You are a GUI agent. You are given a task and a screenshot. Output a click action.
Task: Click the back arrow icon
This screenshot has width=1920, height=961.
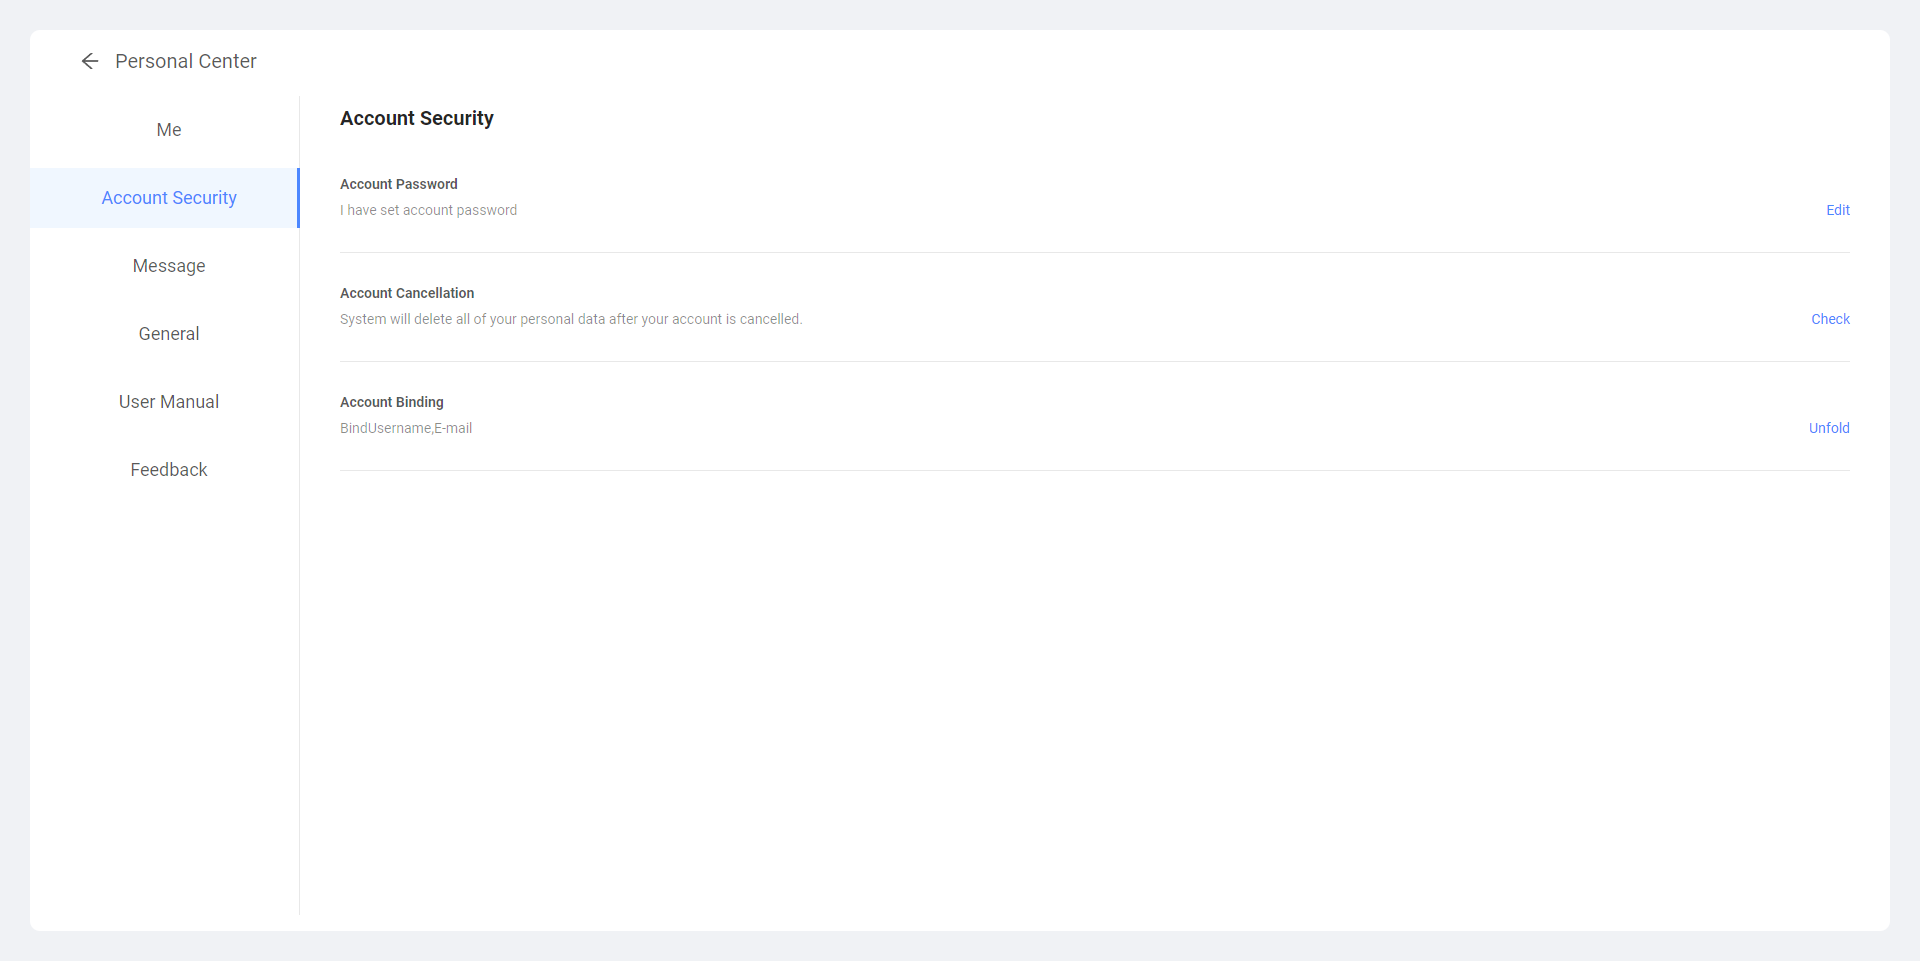(90, 62)
